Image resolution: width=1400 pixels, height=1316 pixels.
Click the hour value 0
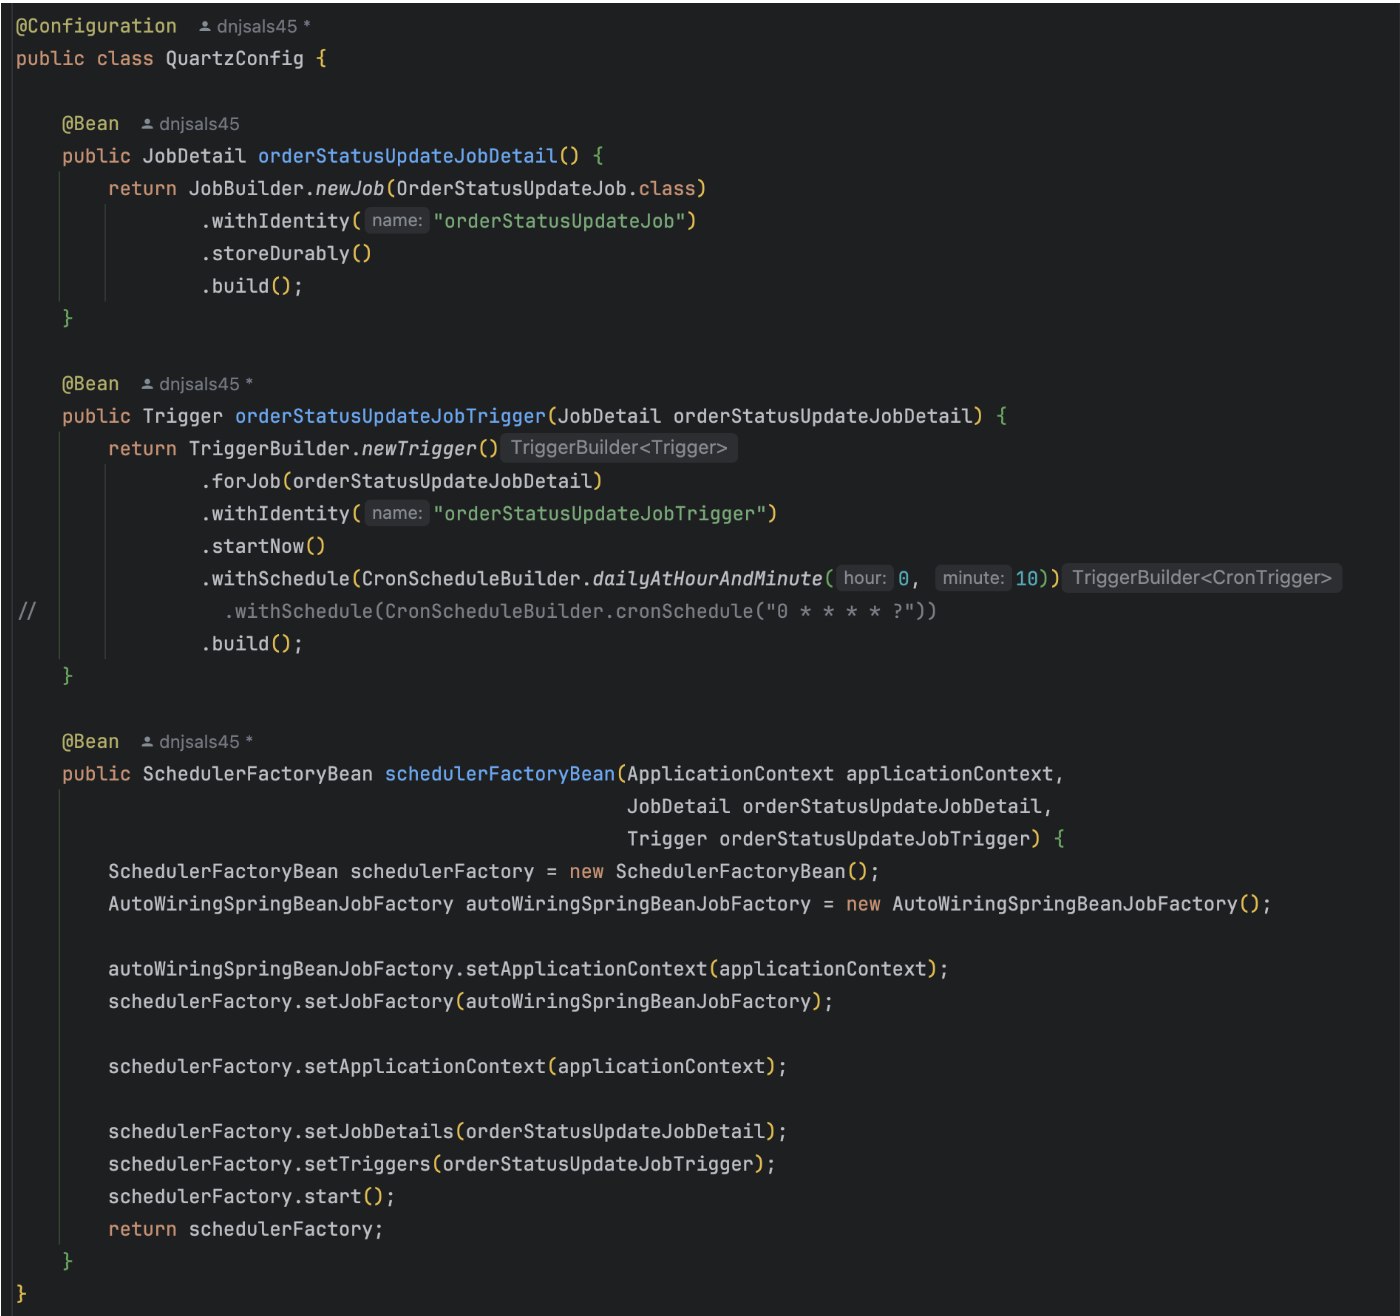click(904, 579)
